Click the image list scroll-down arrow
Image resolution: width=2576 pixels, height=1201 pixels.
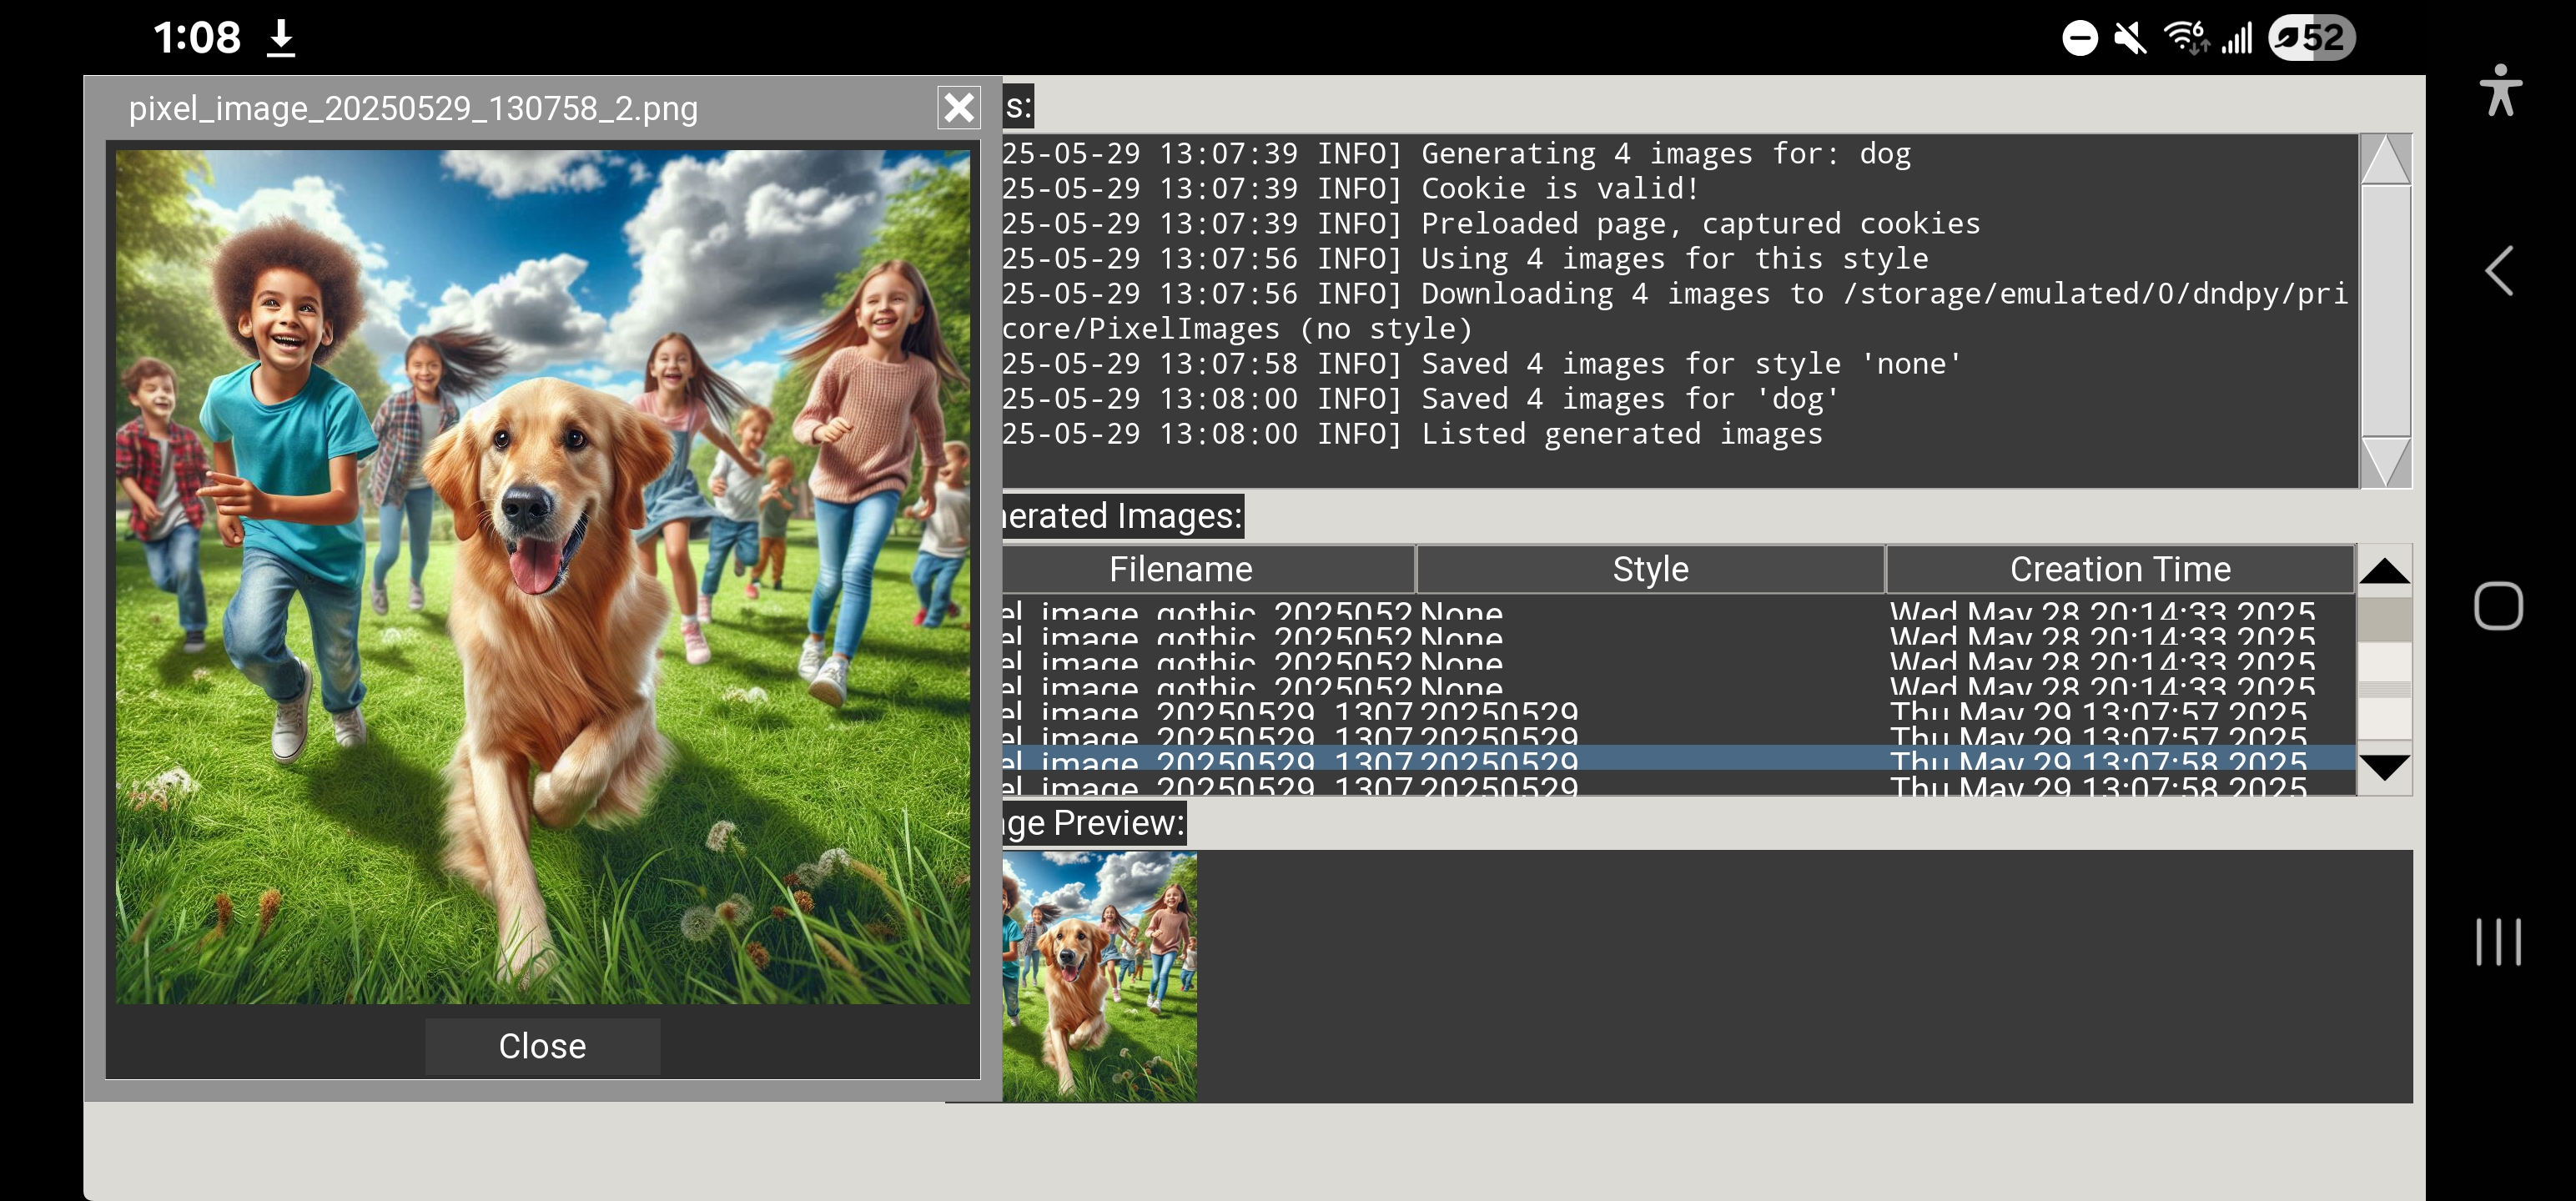click(2384, 768)
